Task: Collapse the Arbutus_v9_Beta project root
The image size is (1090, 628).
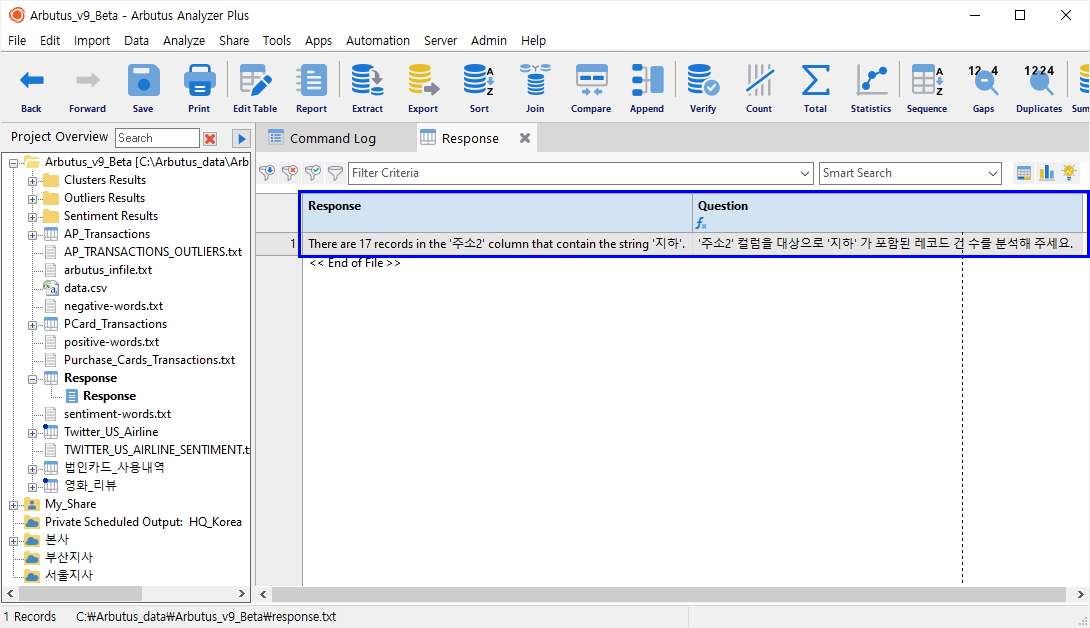Action: pyautogui.click(x=13, y=163)
